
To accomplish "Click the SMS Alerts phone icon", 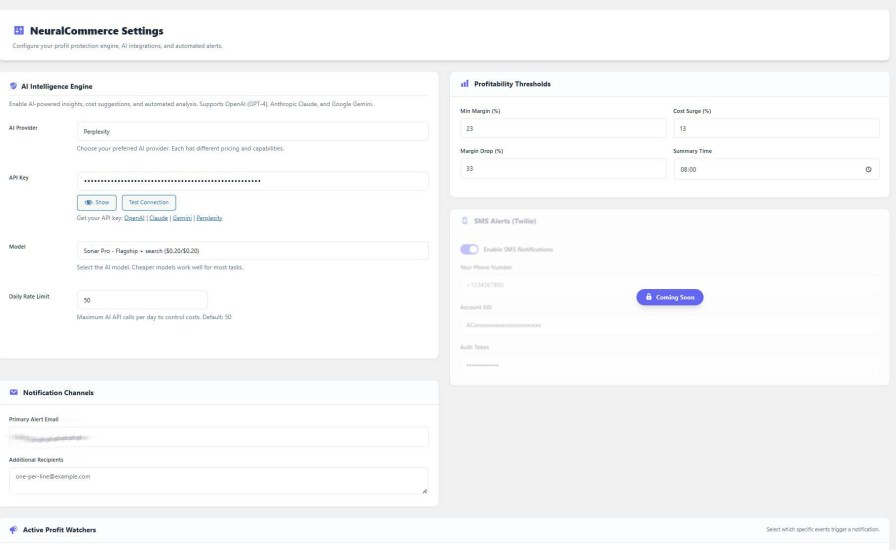I will (x=465, y=221).
